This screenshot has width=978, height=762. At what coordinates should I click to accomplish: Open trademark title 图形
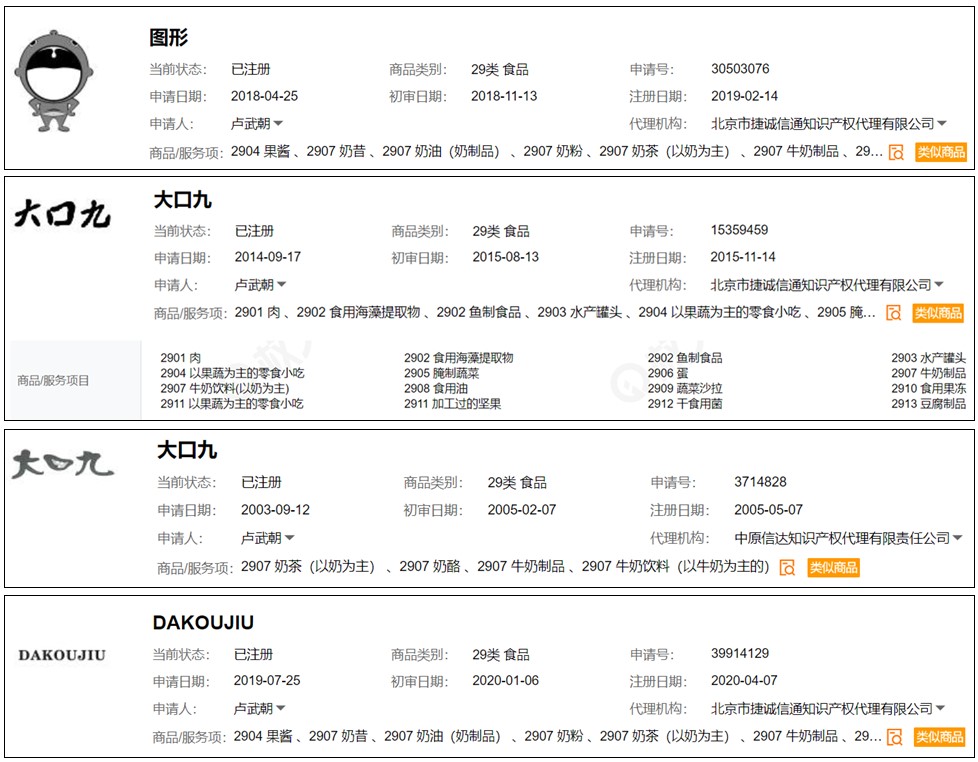click(168, 37)
